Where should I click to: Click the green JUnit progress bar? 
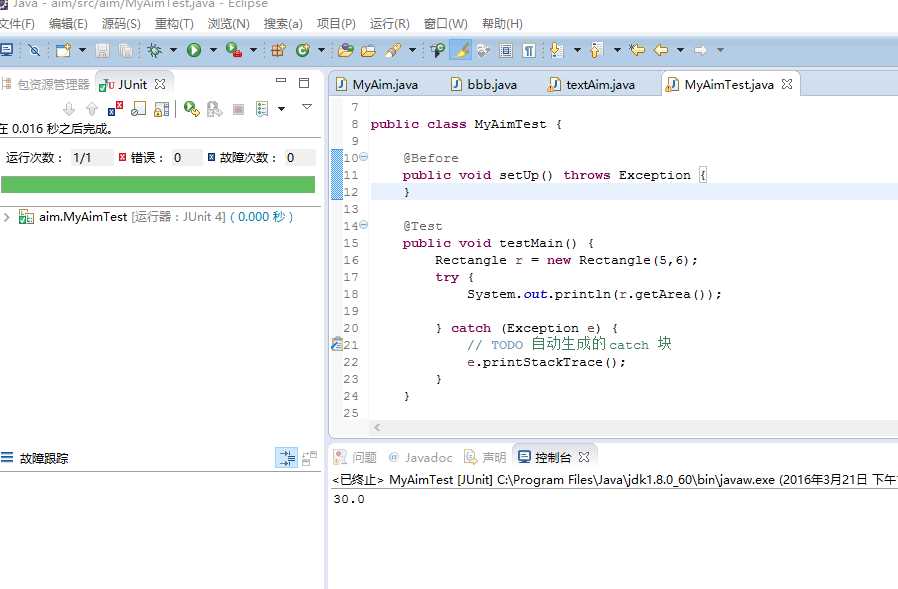pyautogui.click(x=158, y=184)
